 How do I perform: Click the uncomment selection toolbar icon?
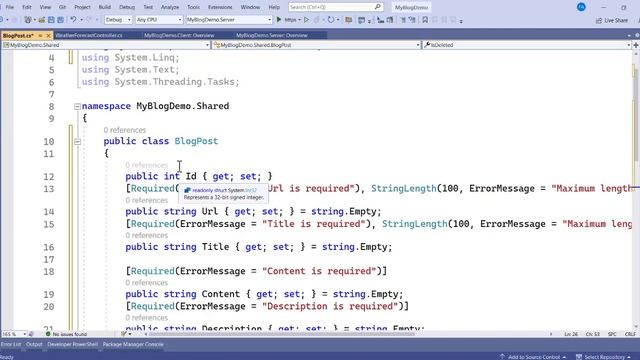point(412,20)
